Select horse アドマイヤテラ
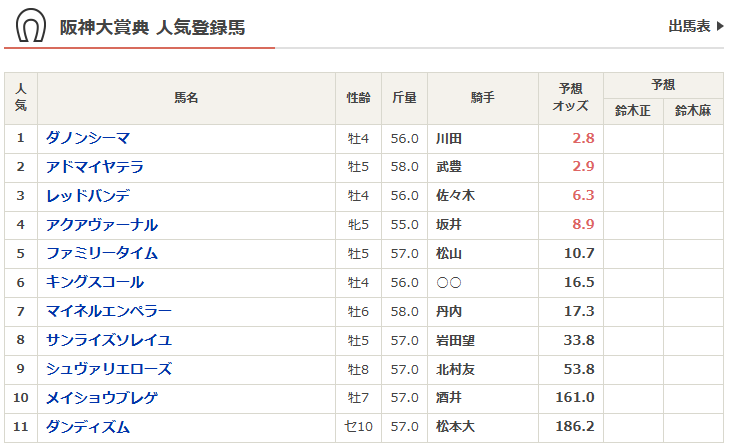729x446 pixels. [95, 167]
